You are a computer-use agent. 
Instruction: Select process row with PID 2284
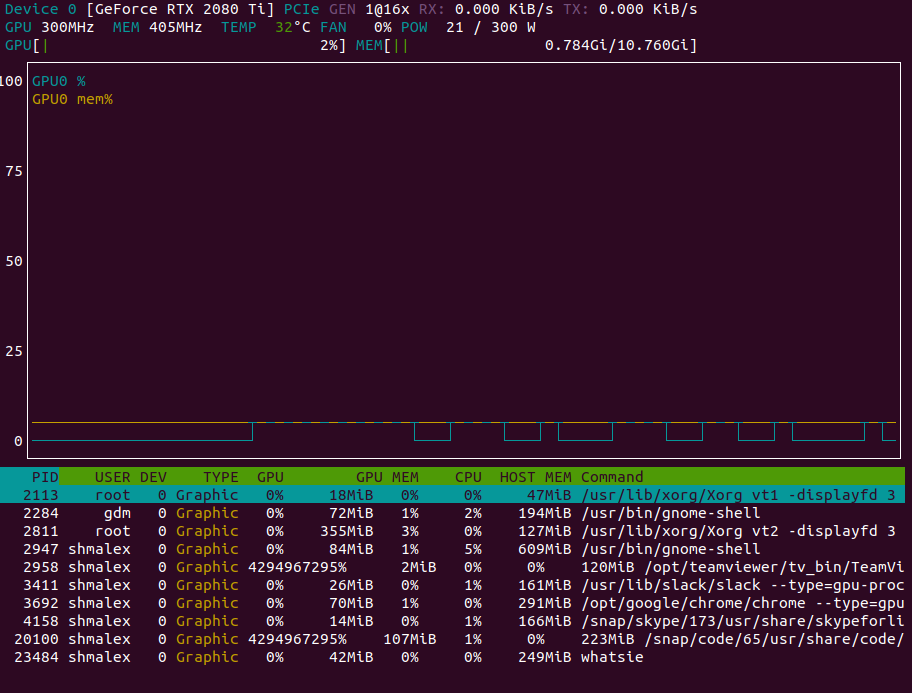453,513
